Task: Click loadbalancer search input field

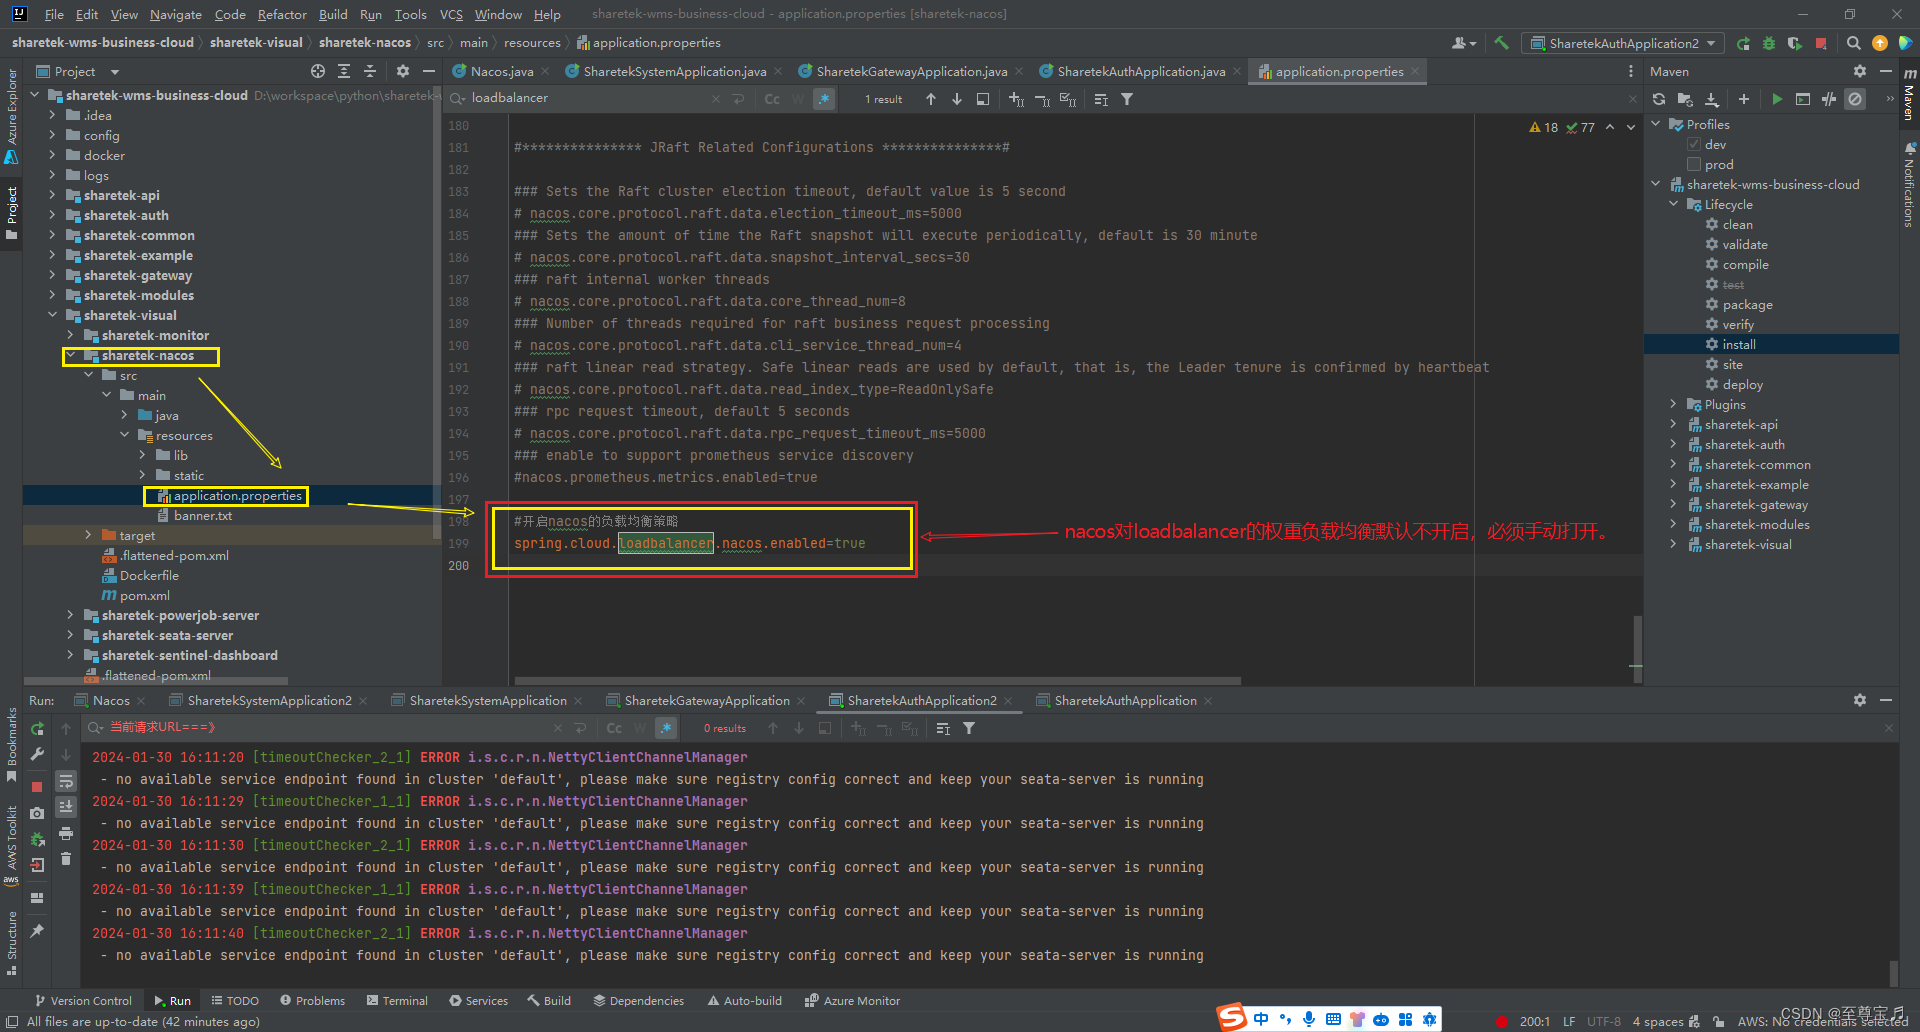Action: click(x=590, y=98)
